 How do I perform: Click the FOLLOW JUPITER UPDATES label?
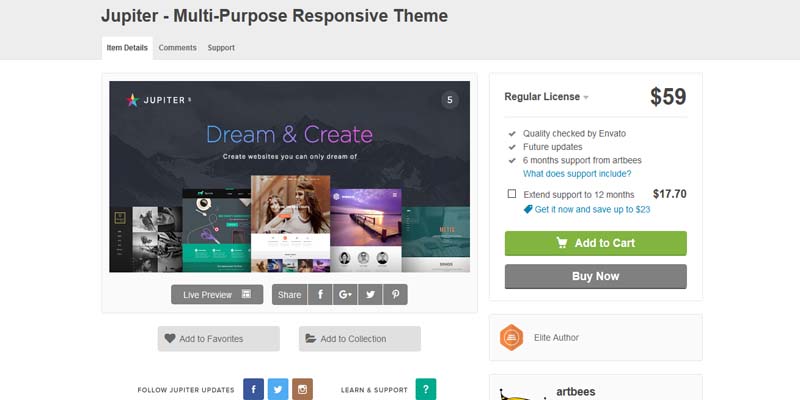tap(186, 390)
